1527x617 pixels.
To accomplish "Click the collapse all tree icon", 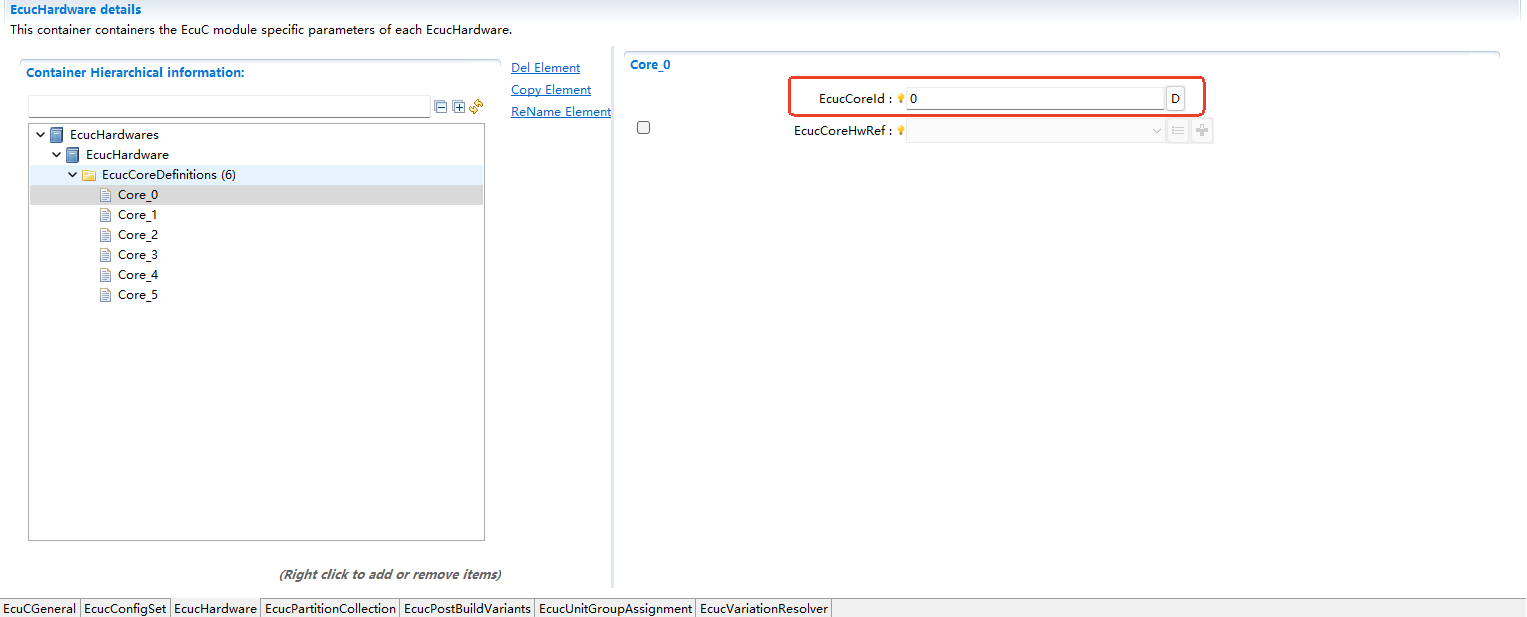I will pos(441,107).
